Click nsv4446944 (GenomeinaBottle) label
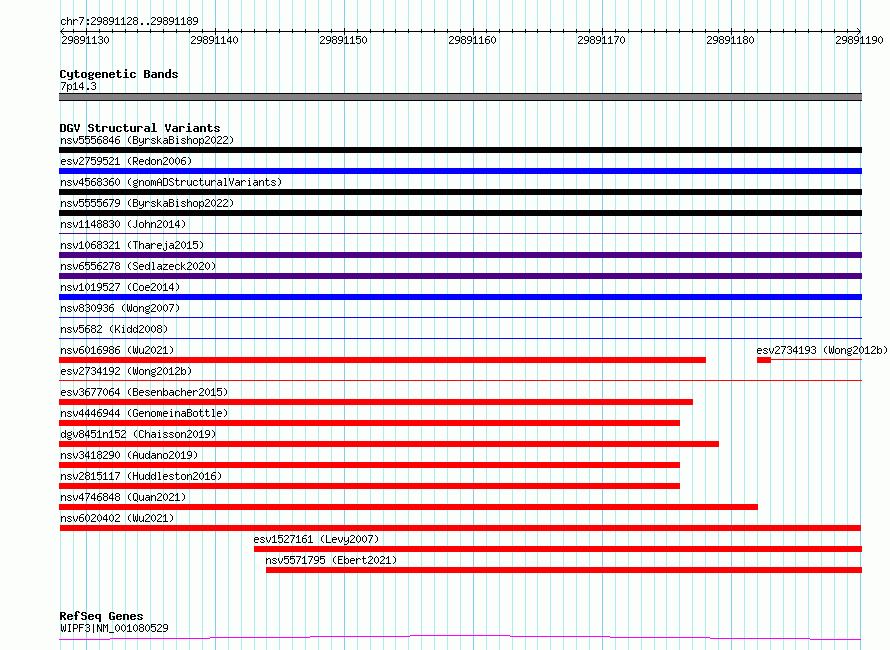 click(144, 413)
